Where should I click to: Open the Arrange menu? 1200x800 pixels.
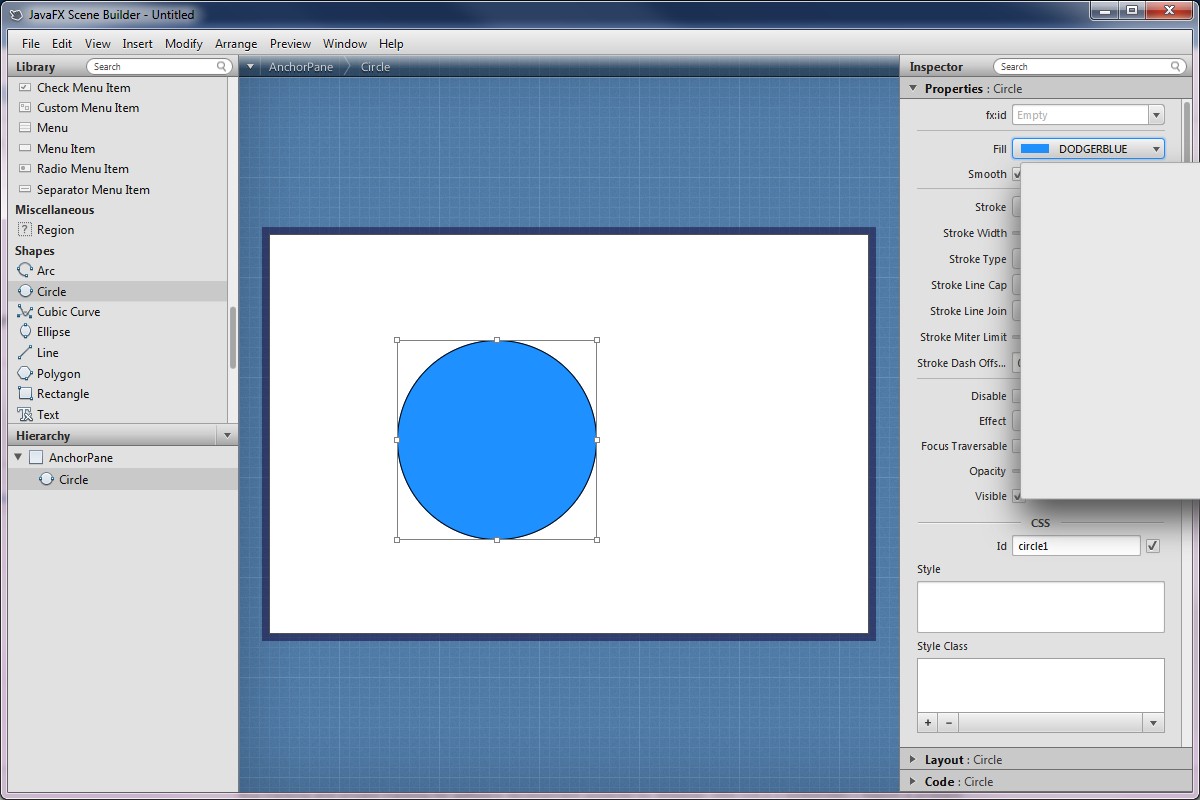(236, 44)
